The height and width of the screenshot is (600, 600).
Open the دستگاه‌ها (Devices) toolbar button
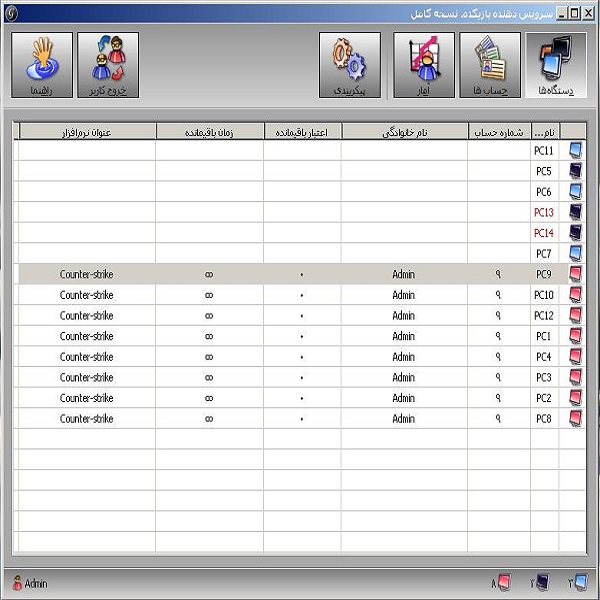click(x=556, y=65)
